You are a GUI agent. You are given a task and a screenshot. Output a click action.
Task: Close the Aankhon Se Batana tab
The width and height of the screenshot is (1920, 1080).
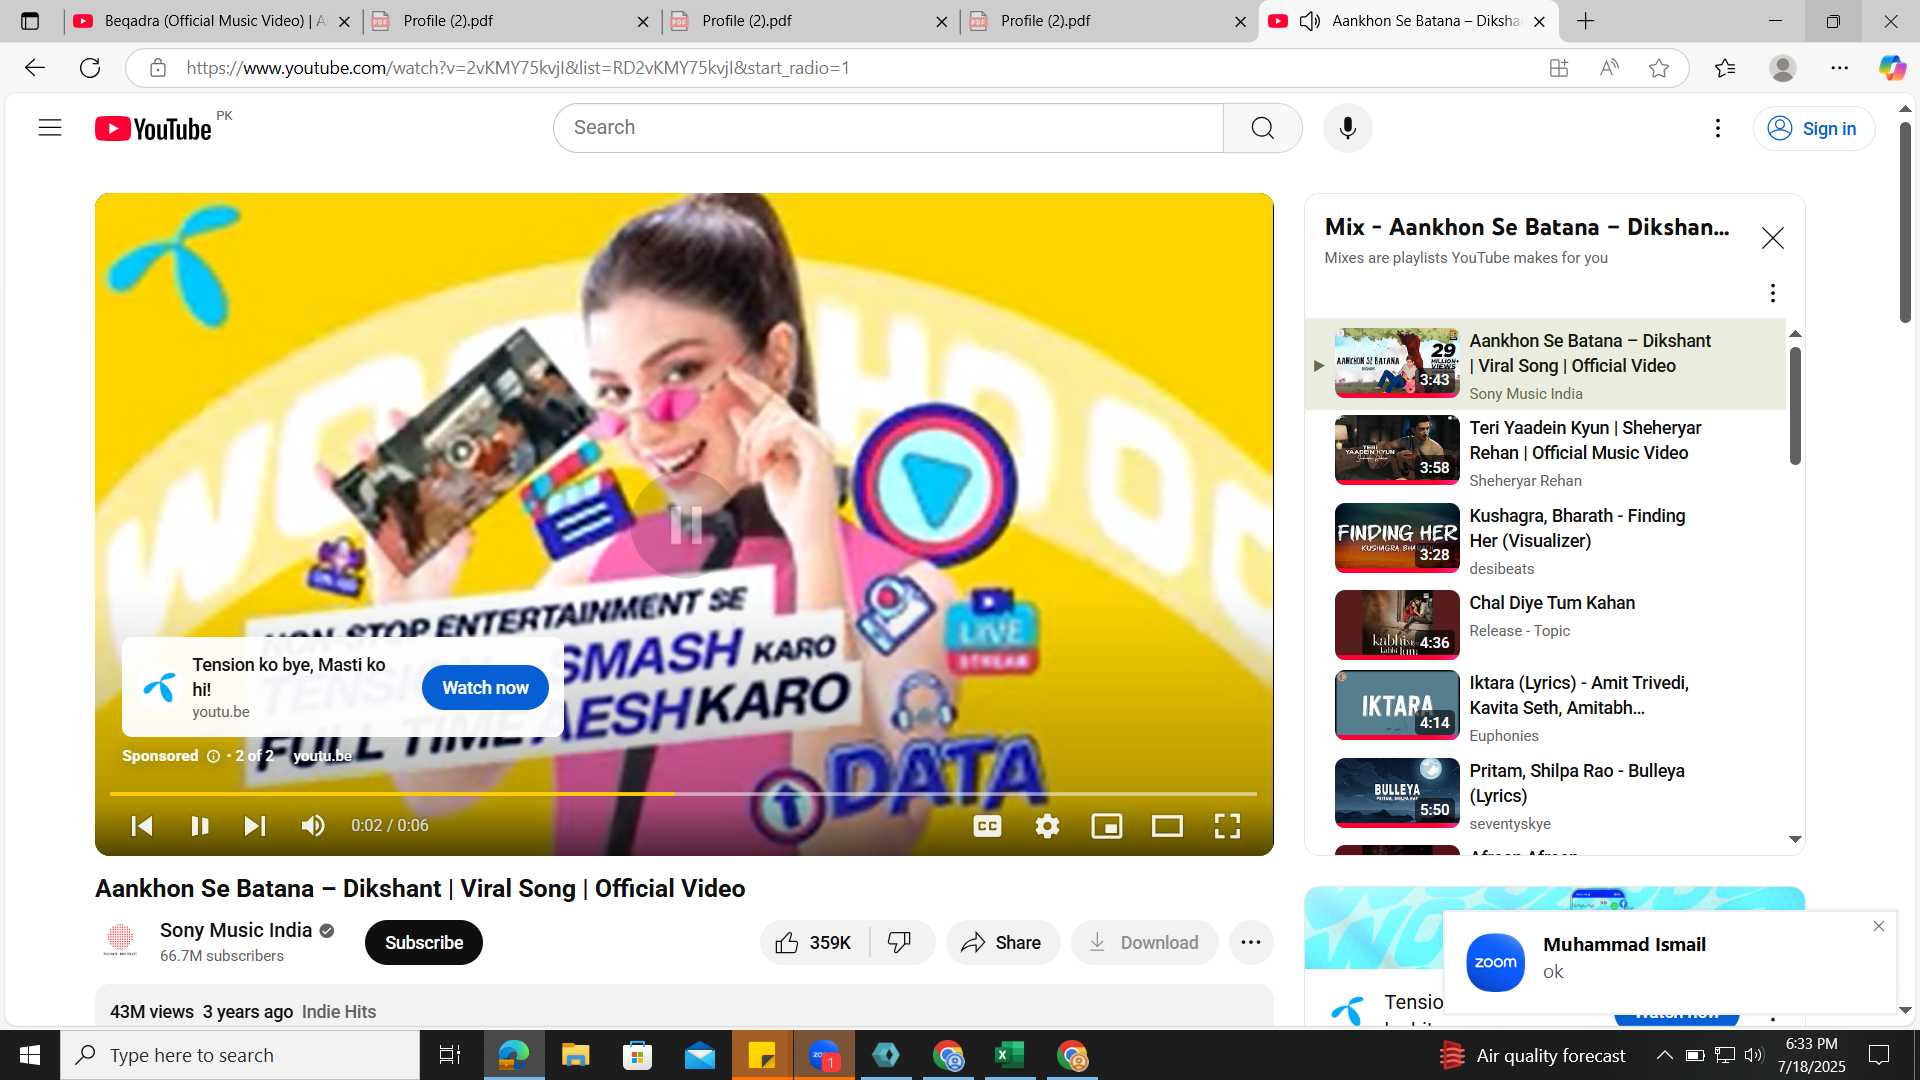pyautogui.click(x=1539, y=21)
